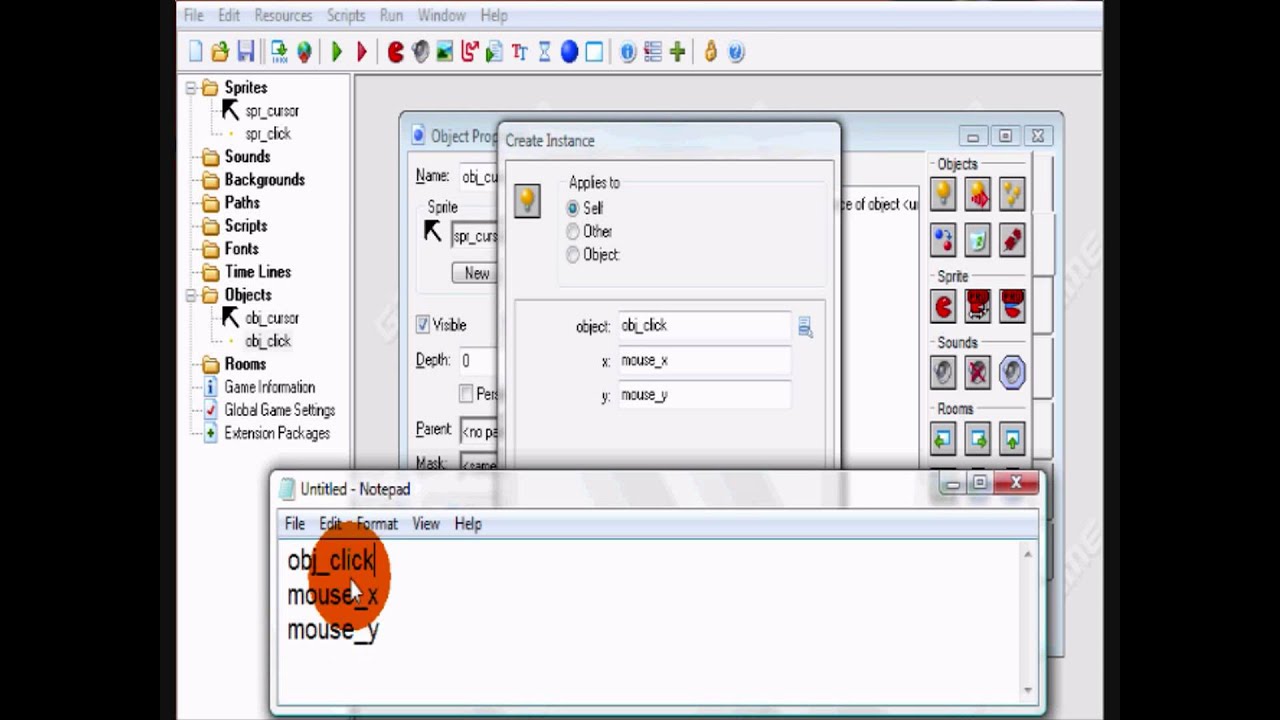
Task: Select the Create Random instance action
Action: tap(1012, 194)
